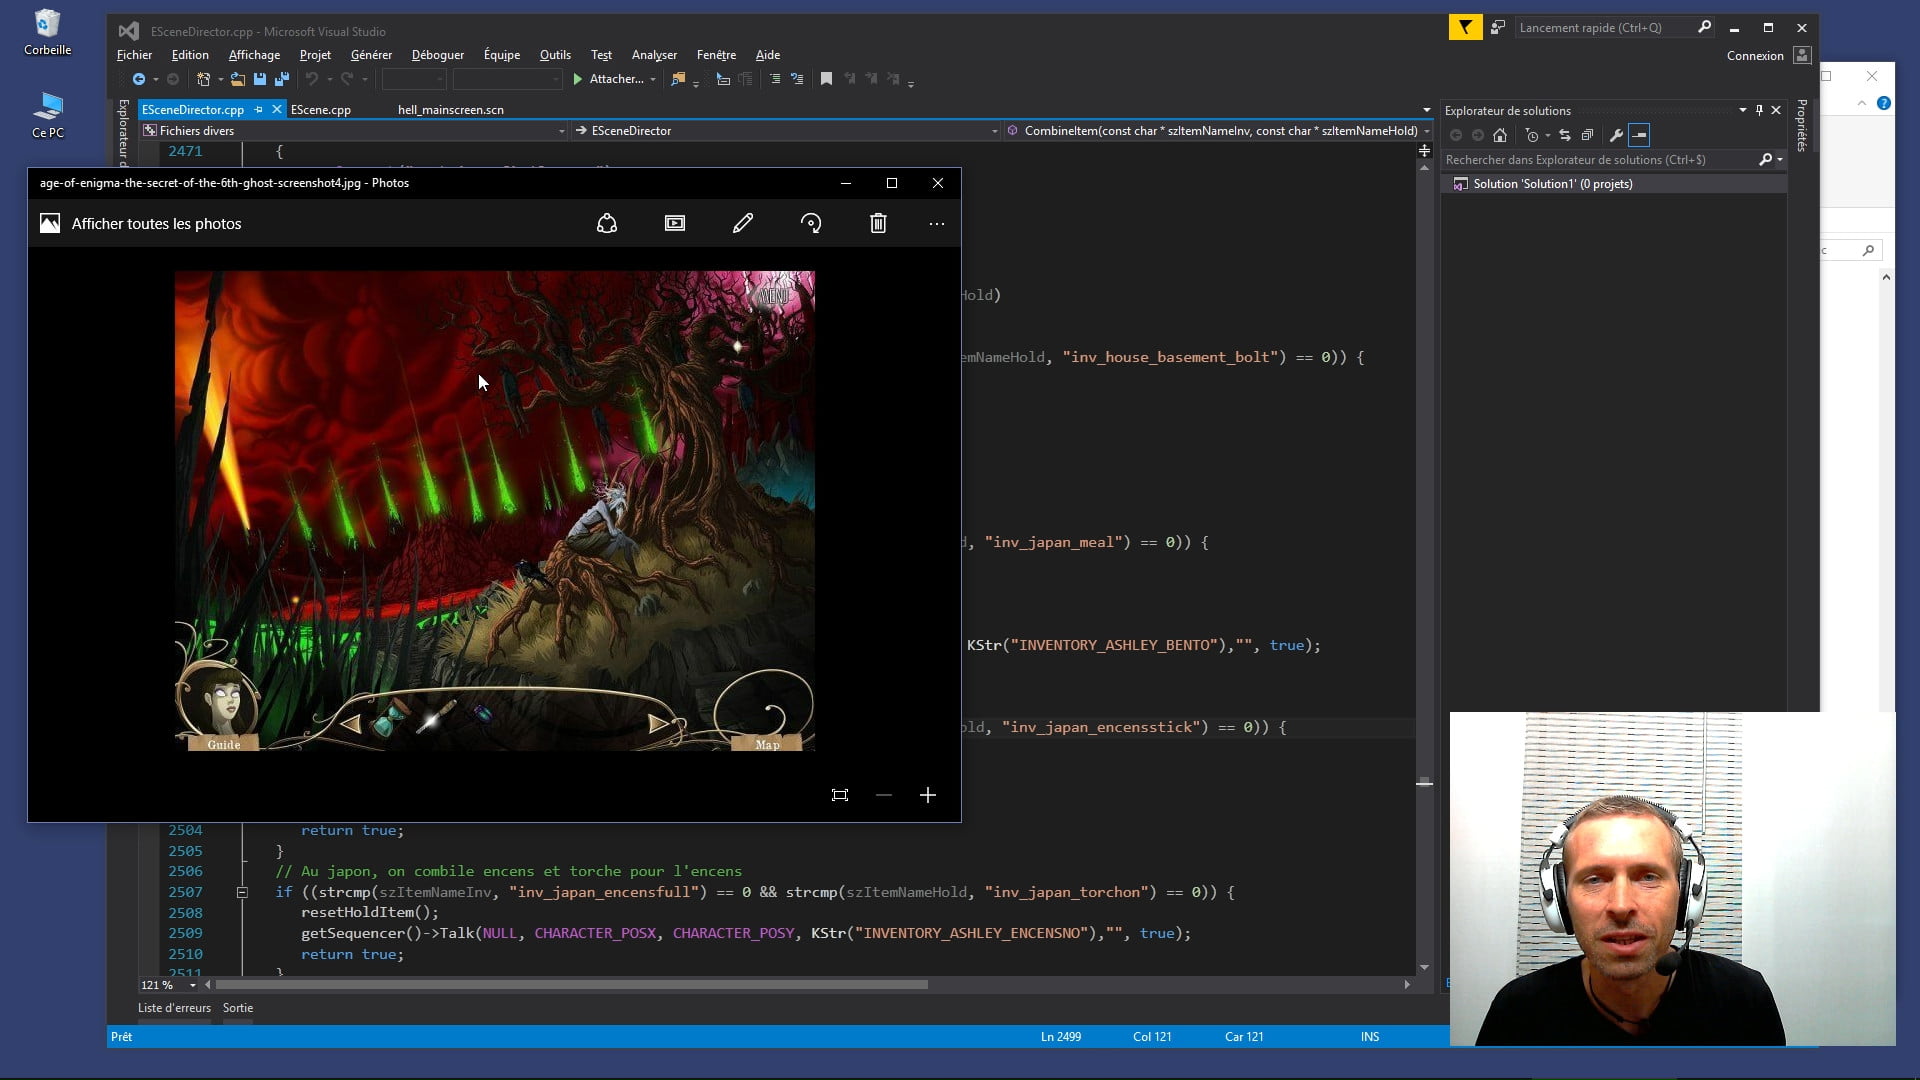Click editor split window handle

(x=1424, y=151)
